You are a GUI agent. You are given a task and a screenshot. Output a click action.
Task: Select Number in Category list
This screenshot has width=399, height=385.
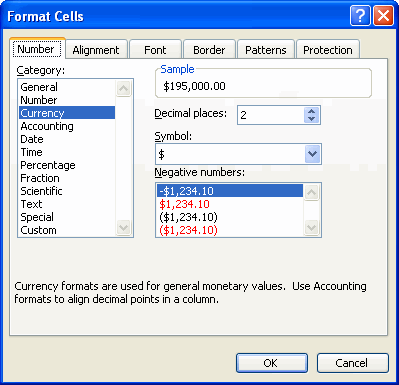click(67, 100)
